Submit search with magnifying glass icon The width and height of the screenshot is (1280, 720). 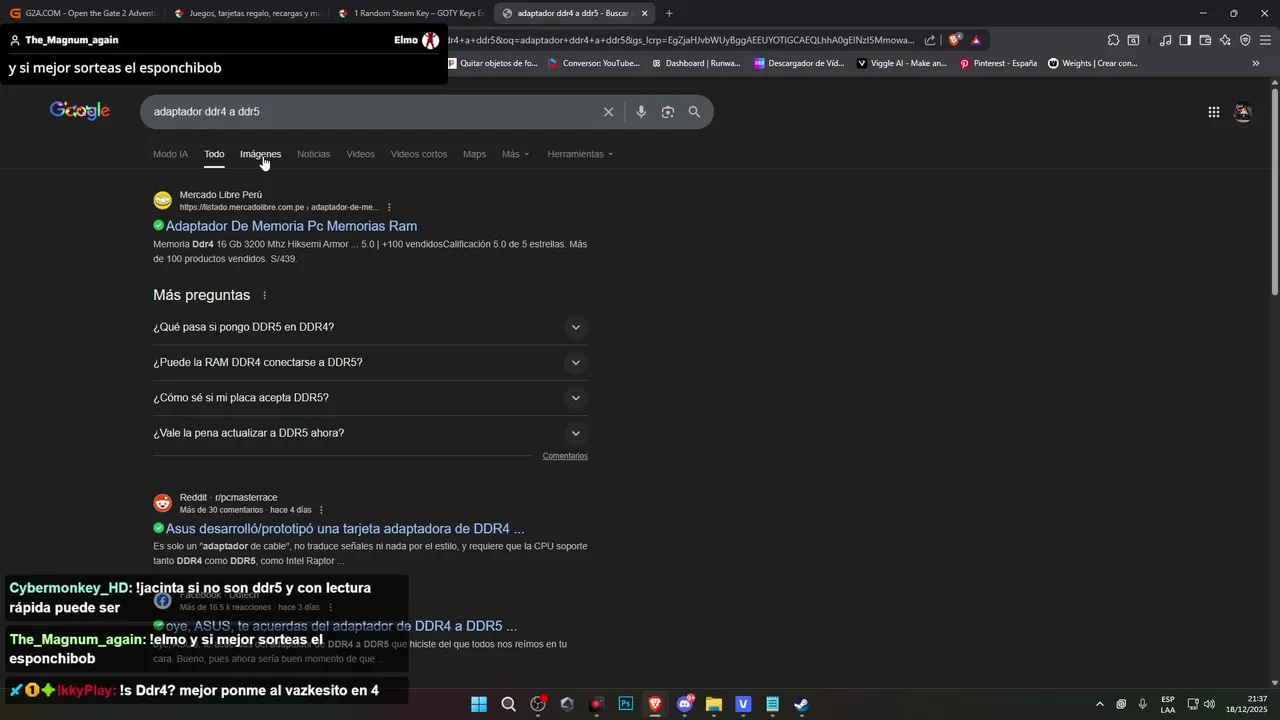[x=694, y=112]
